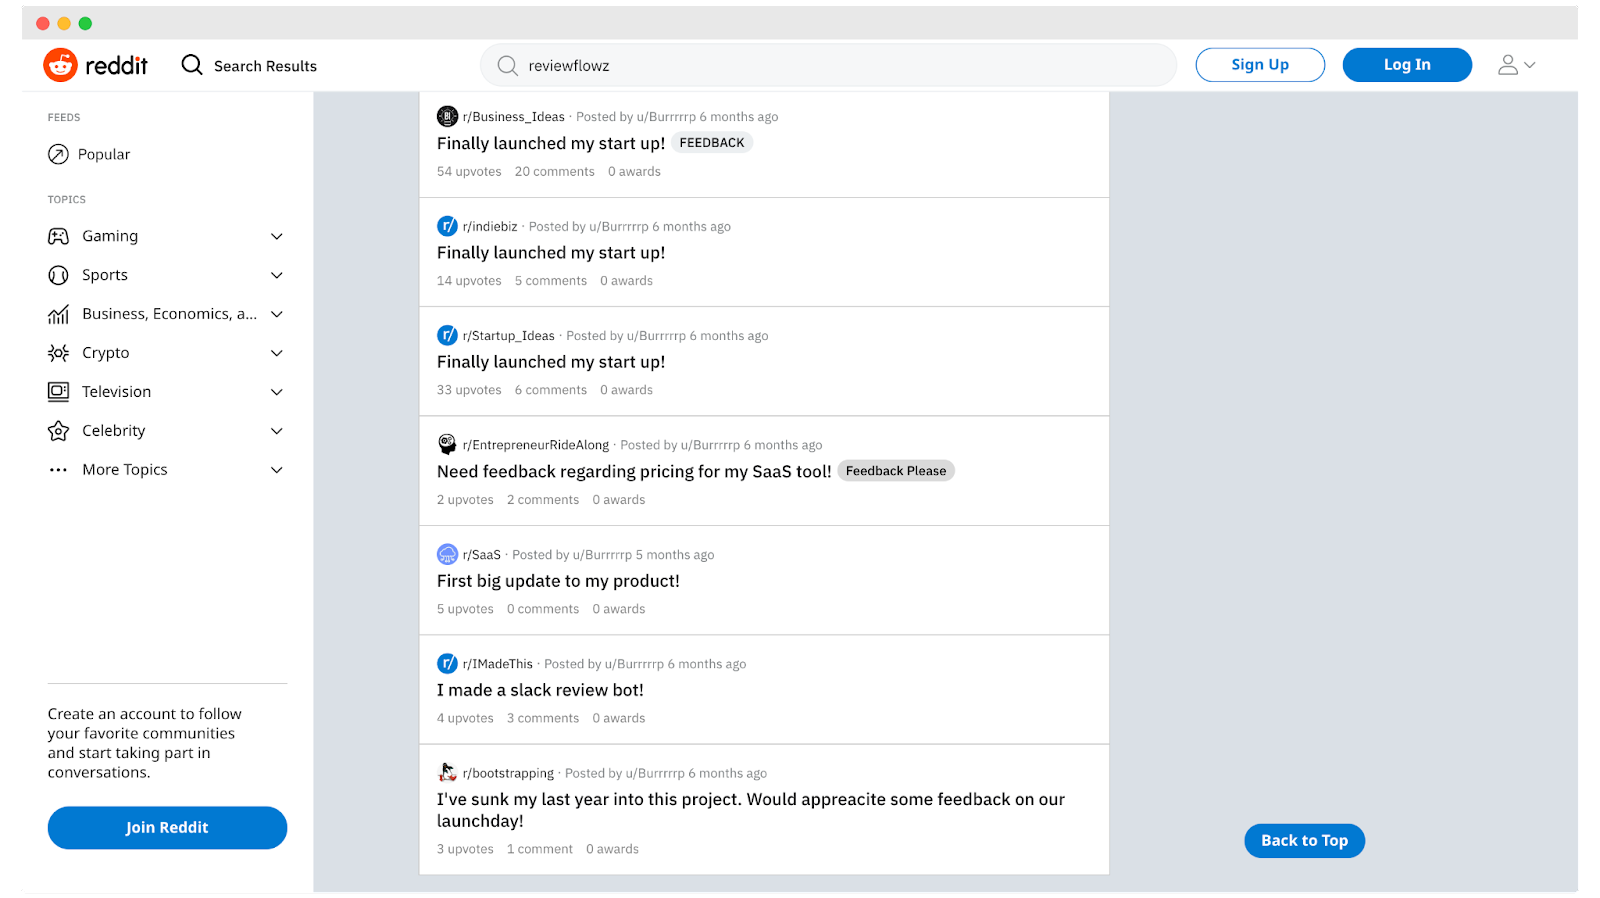
Task: Expand the Business, Economics topic chevron
Action: 277,314
